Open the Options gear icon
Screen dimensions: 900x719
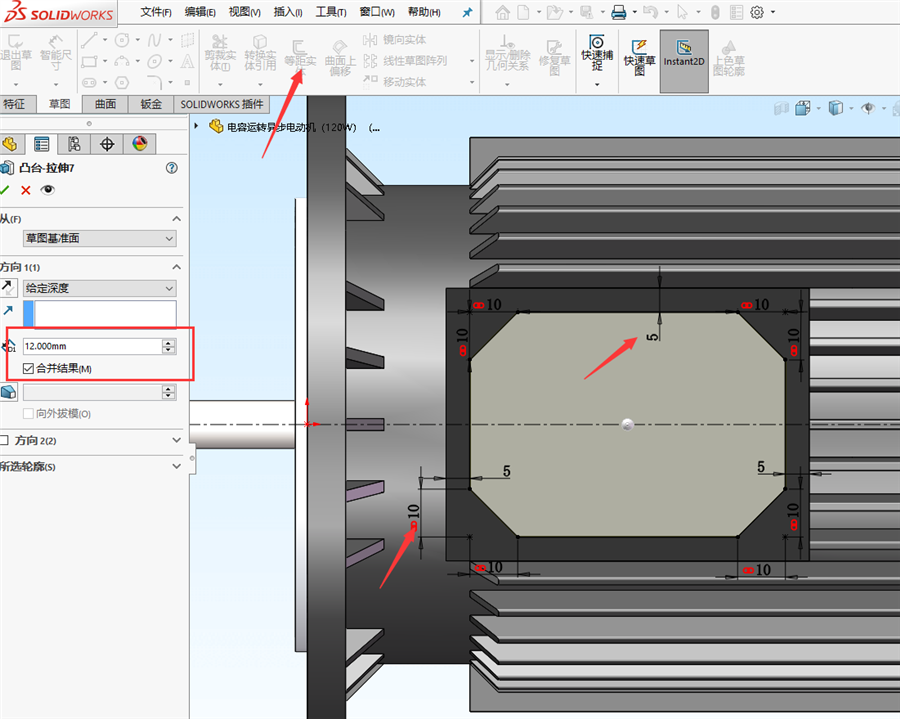click(x=757, y=12)
